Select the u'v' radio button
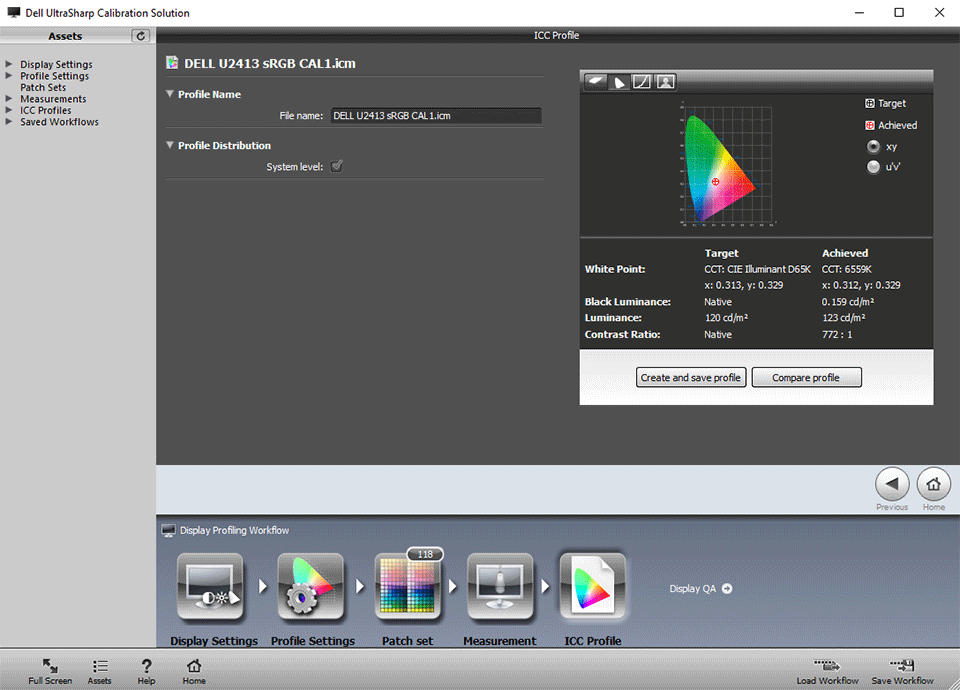 [x=873, y=167]
